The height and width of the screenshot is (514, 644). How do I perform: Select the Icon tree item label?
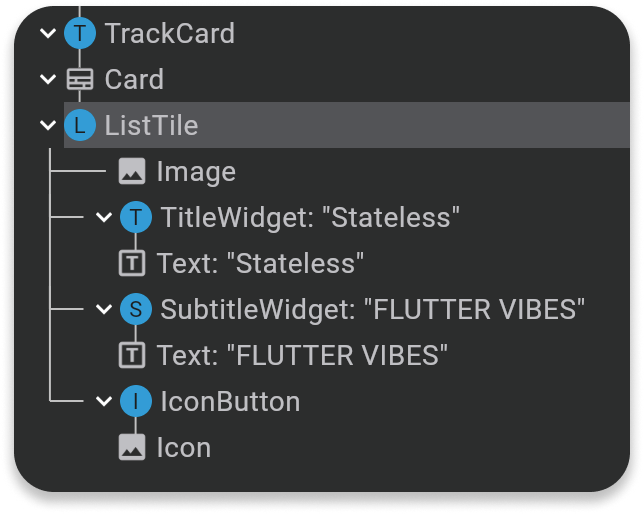(x=184, y=448)
